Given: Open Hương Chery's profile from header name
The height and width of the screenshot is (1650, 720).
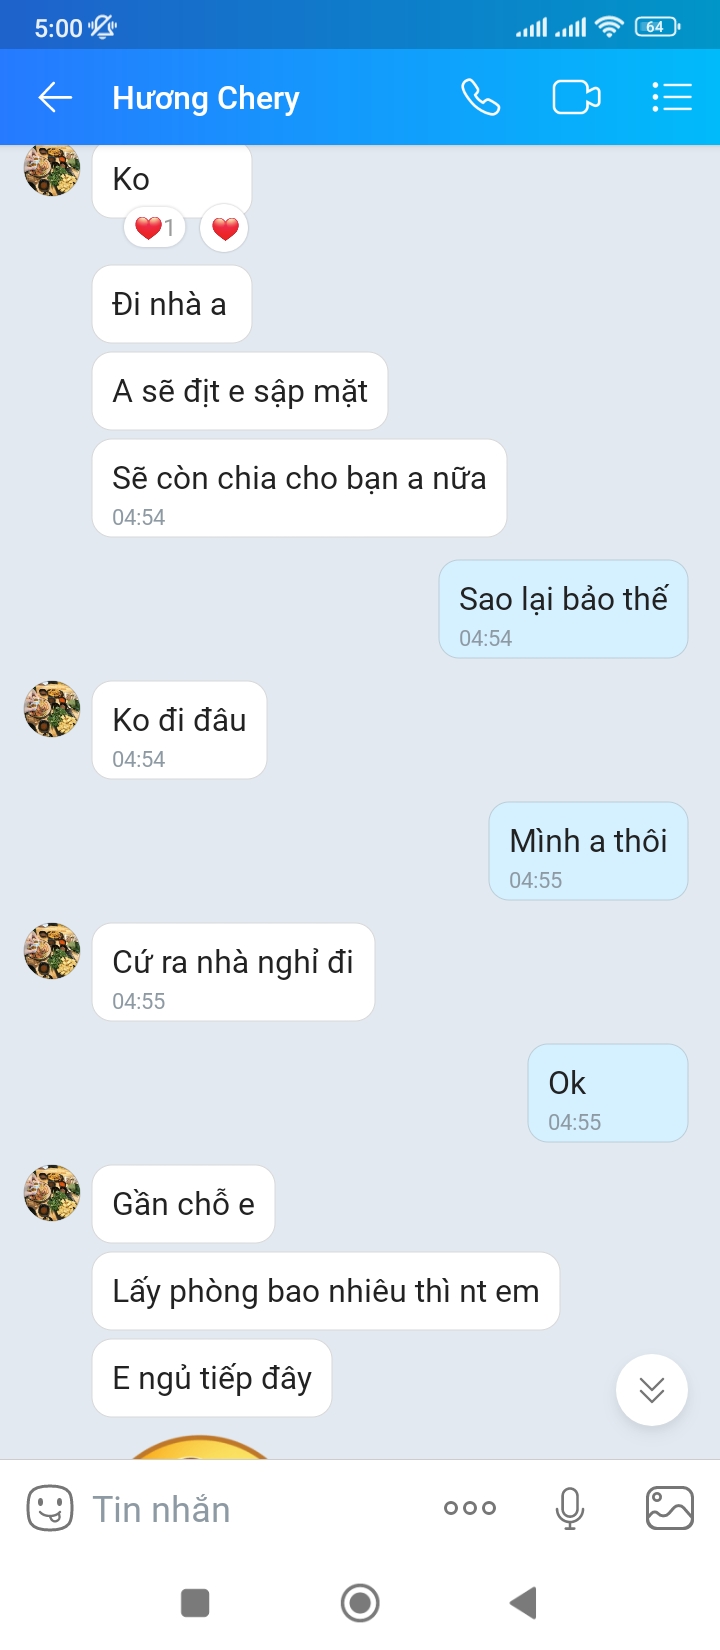Looking at the screenshot, I should (206, 98).
